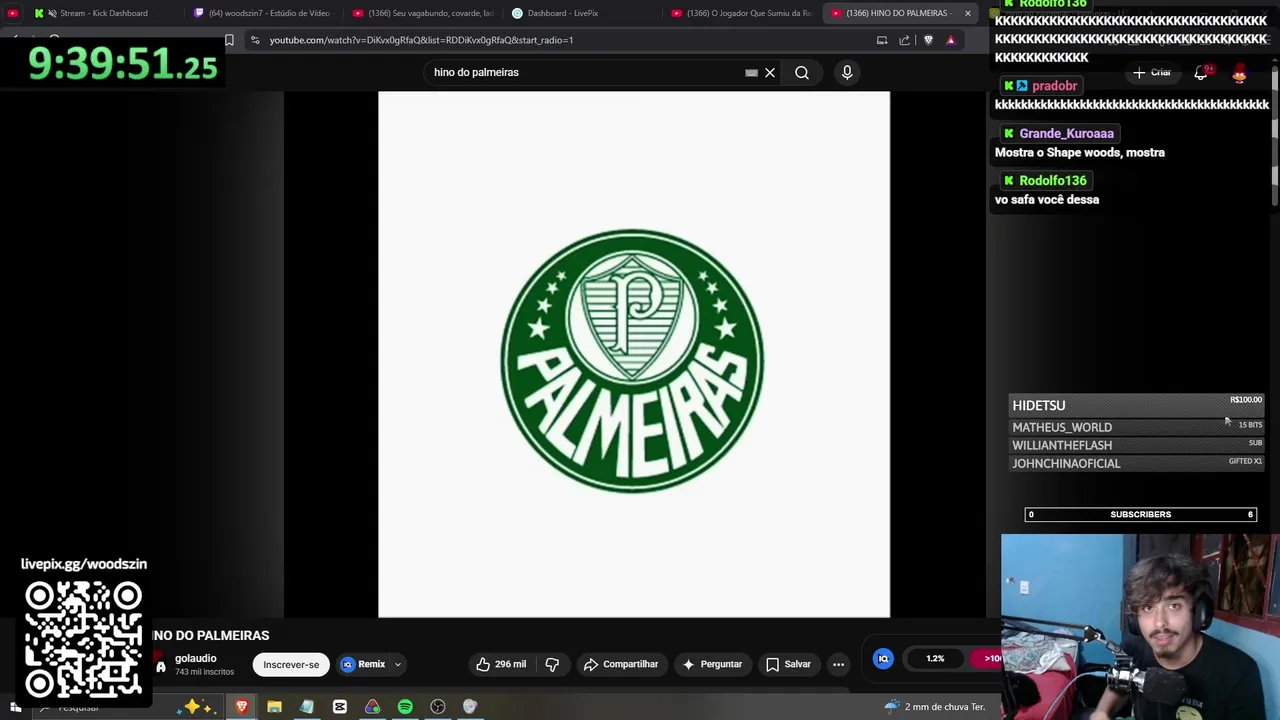This screenshot has width=1280, height=720.
Task: Click the livepix.gg/woodszin text
Action: (84, 564)
